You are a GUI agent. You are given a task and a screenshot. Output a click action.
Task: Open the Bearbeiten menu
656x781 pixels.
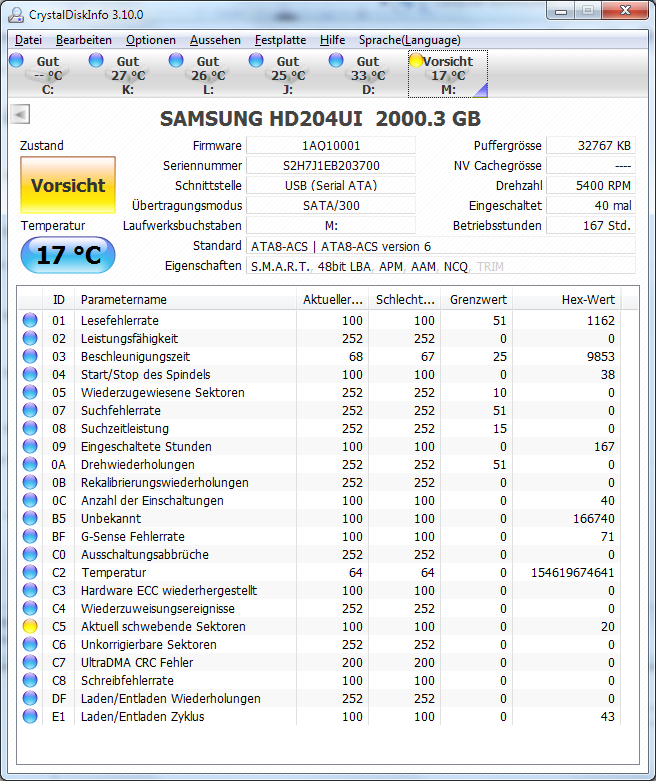84,40
